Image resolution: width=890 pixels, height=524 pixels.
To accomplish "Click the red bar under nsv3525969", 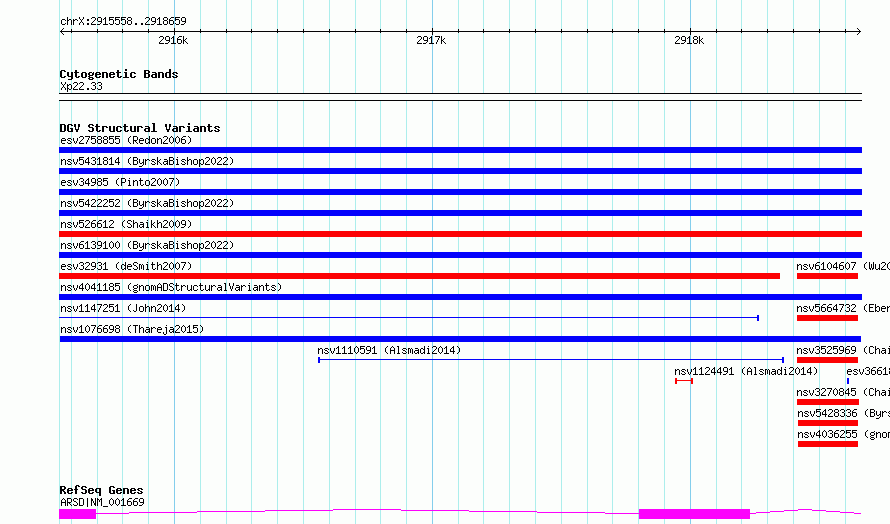I will pos(827,360).
